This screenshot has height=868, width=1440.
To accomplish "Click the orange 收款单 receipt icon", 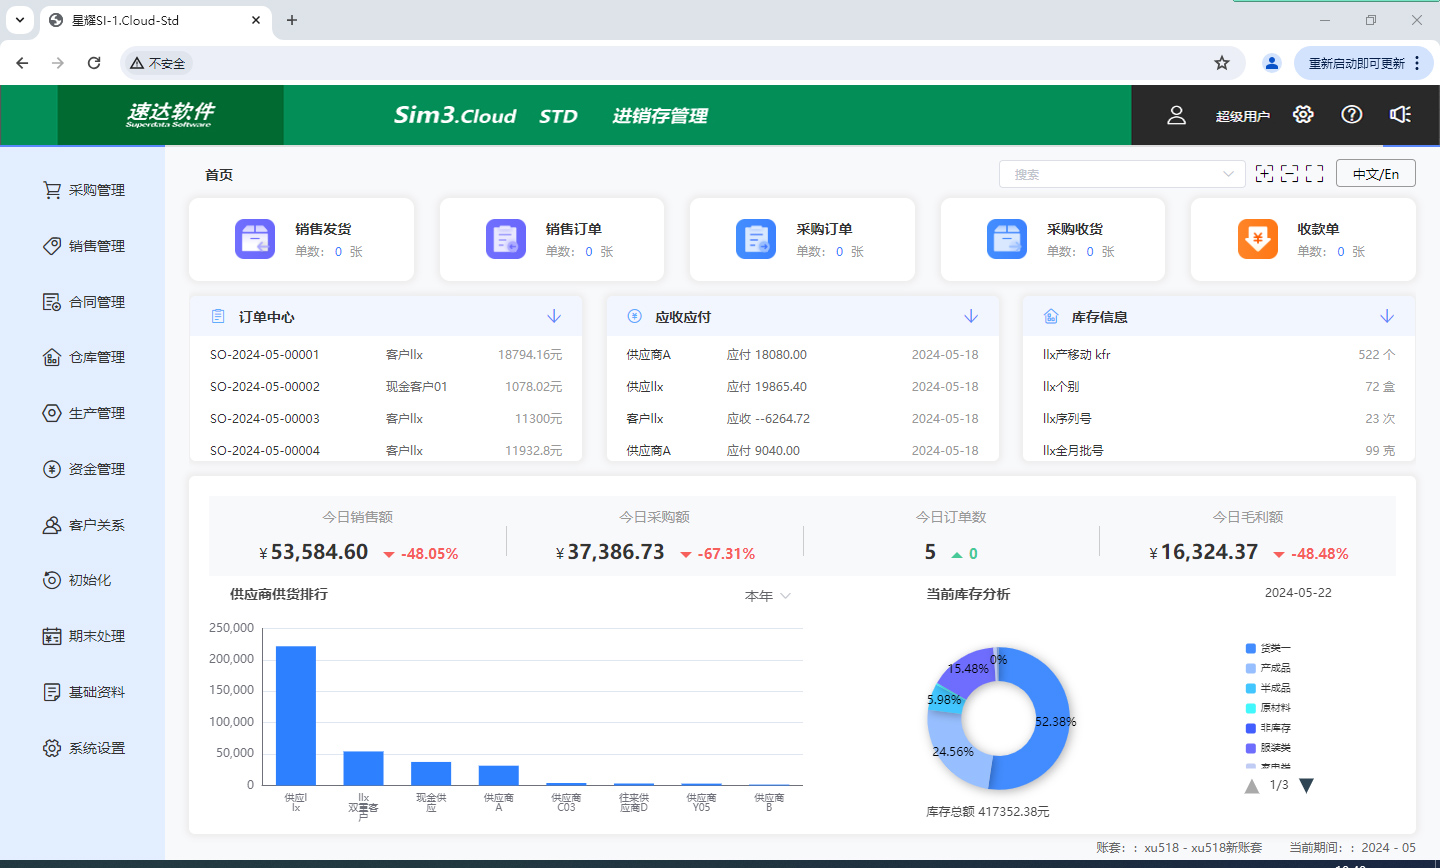I will (x=1257, y=240).
